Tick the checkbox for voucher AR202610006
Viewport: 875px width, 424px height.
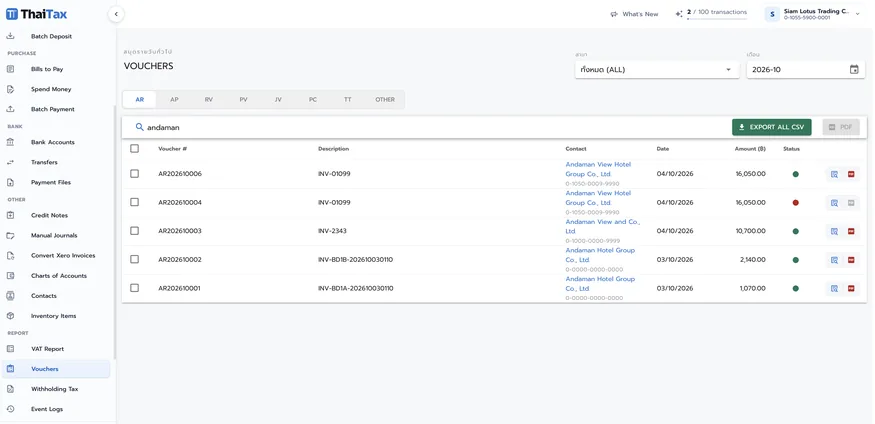[134, 174]
